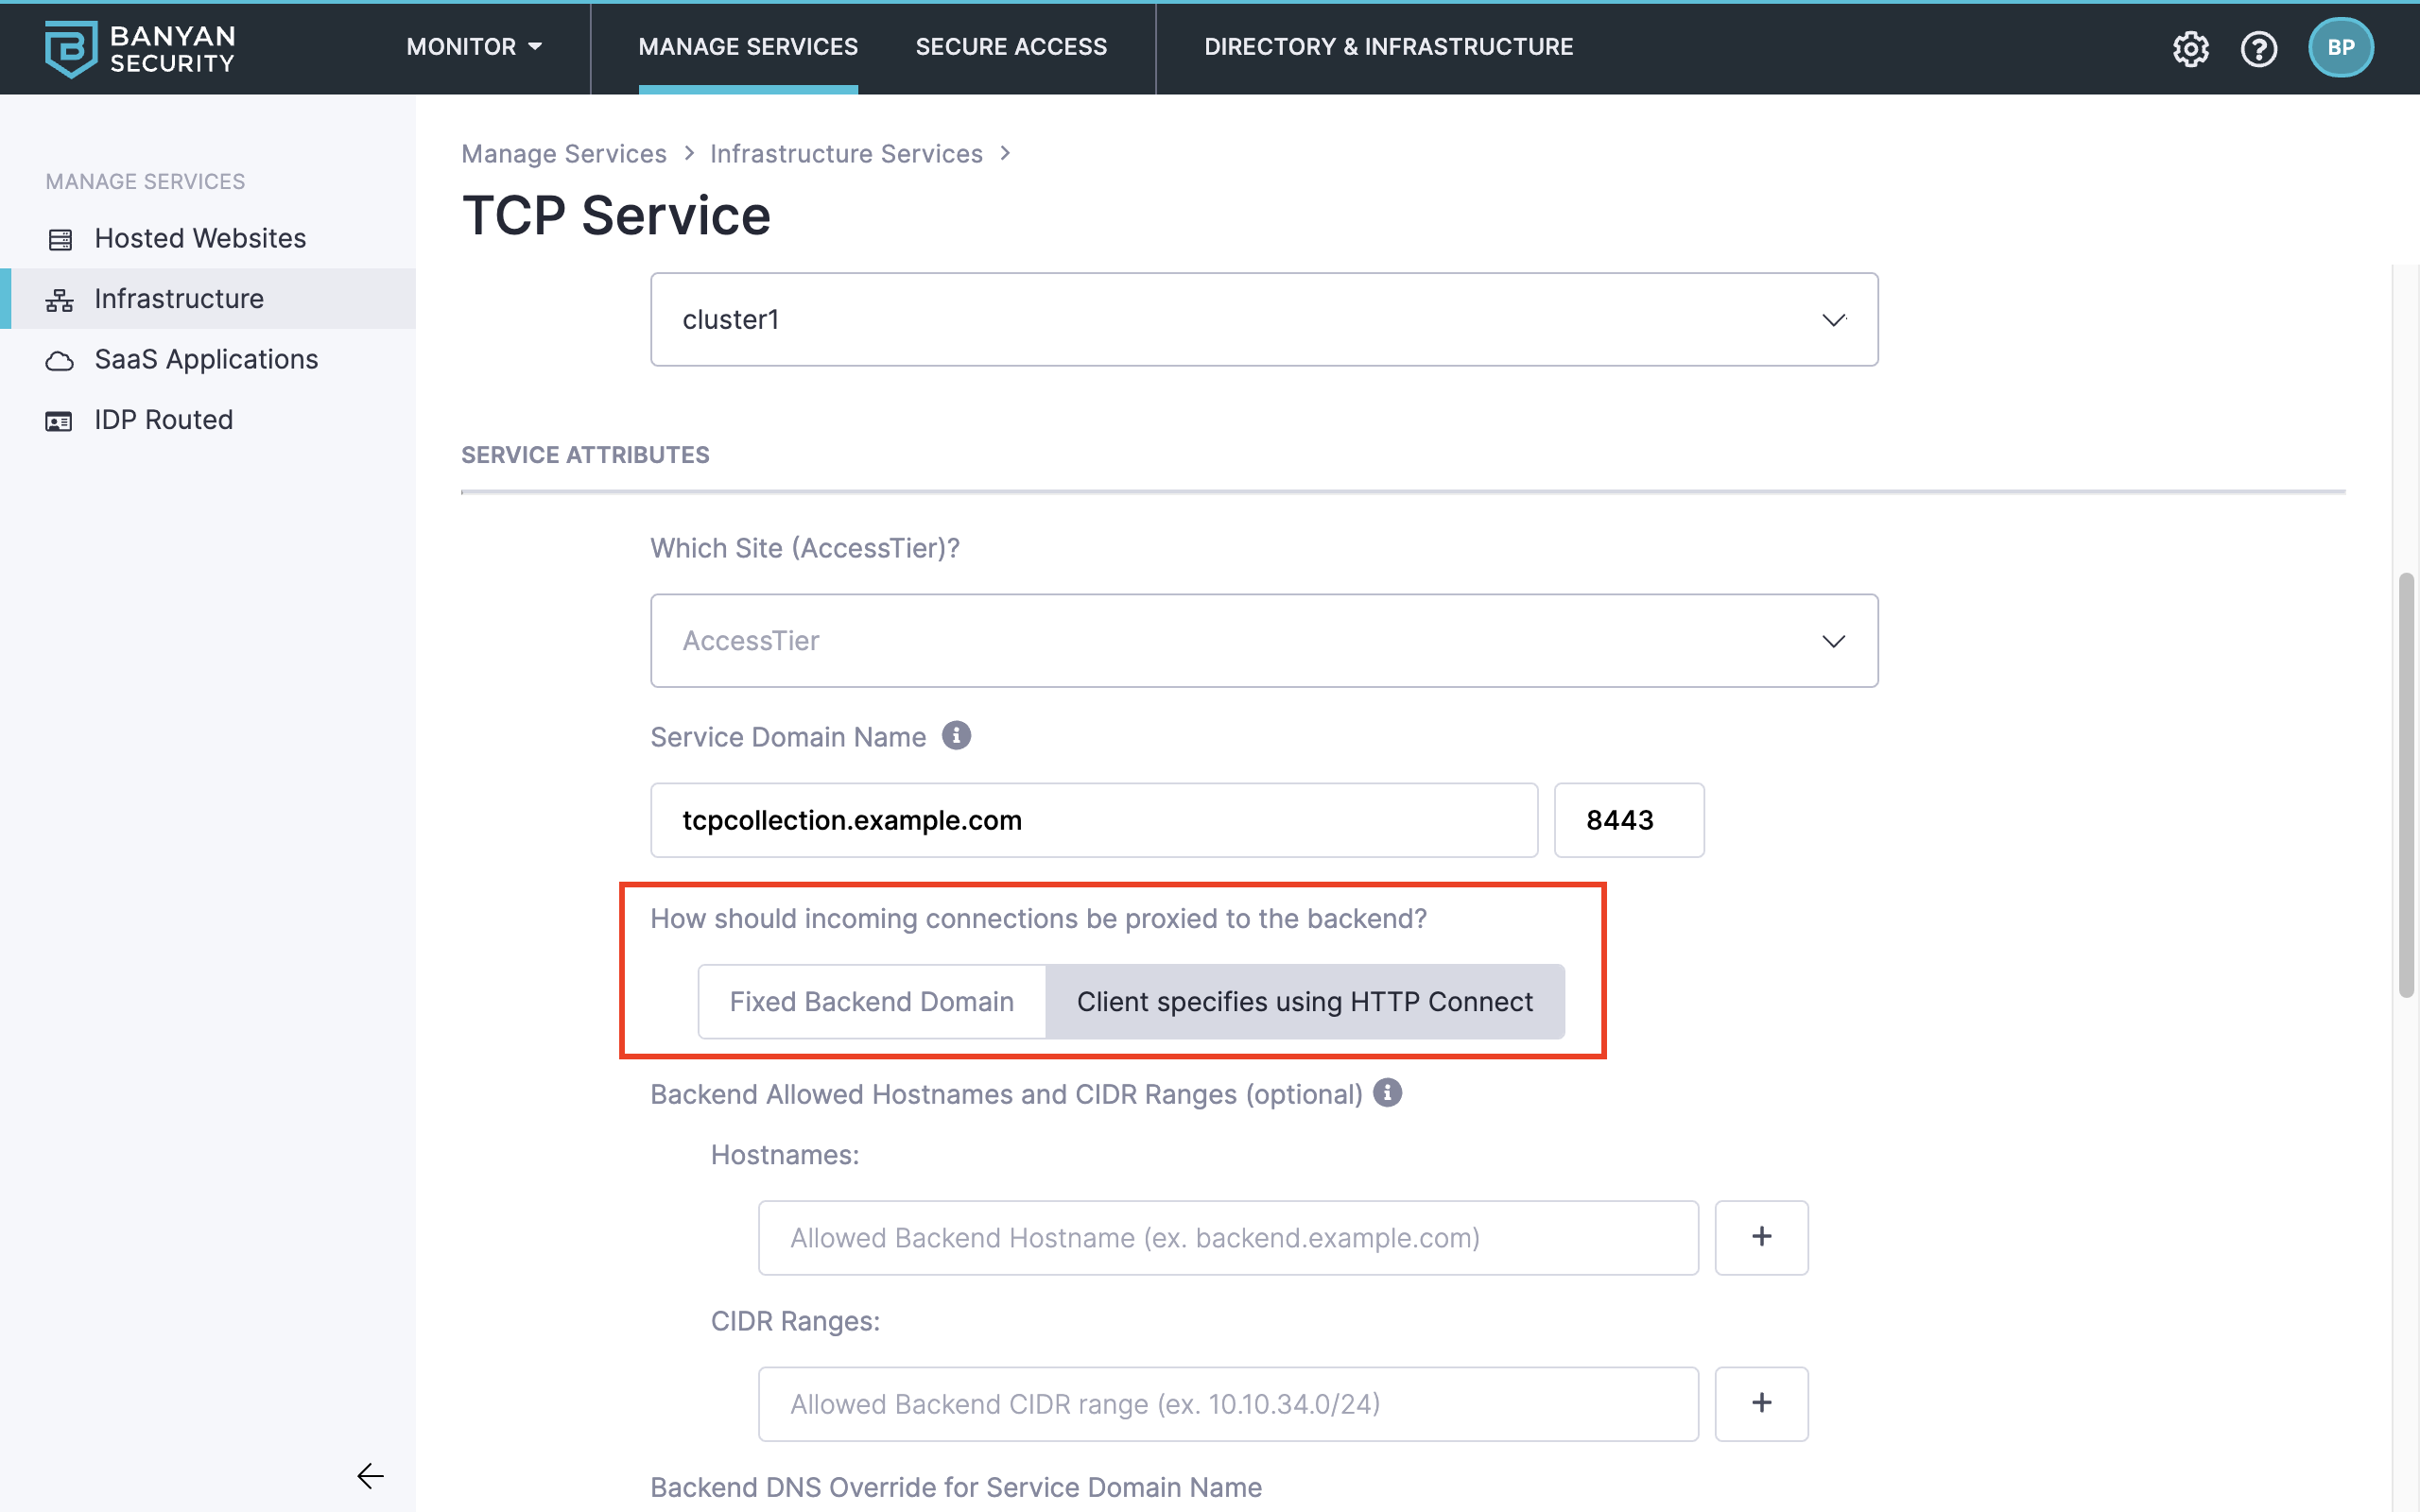
Task: Click the help question mark icon
Action: coord(2258,48)
